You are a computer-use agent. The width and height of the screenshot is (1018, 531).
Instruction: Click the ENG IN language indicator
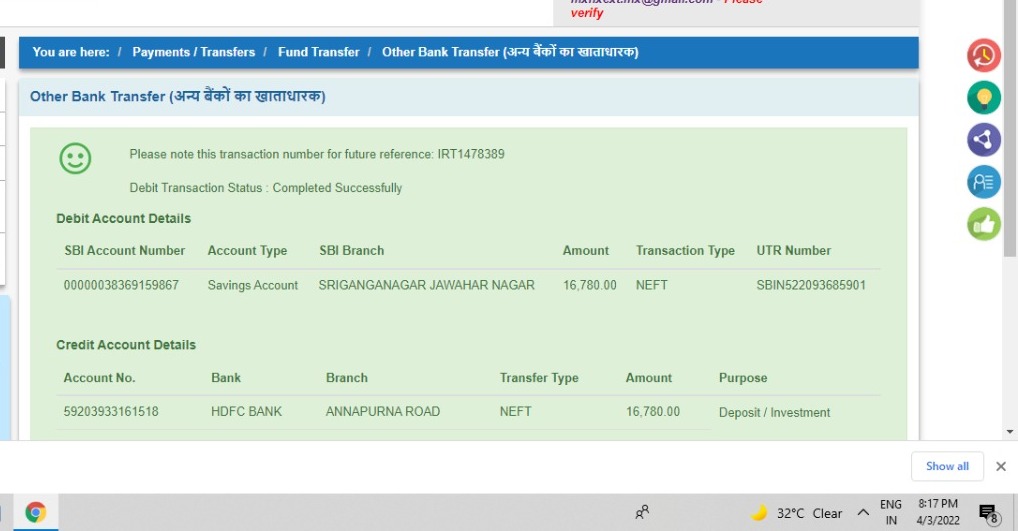[x=890, y=512]
